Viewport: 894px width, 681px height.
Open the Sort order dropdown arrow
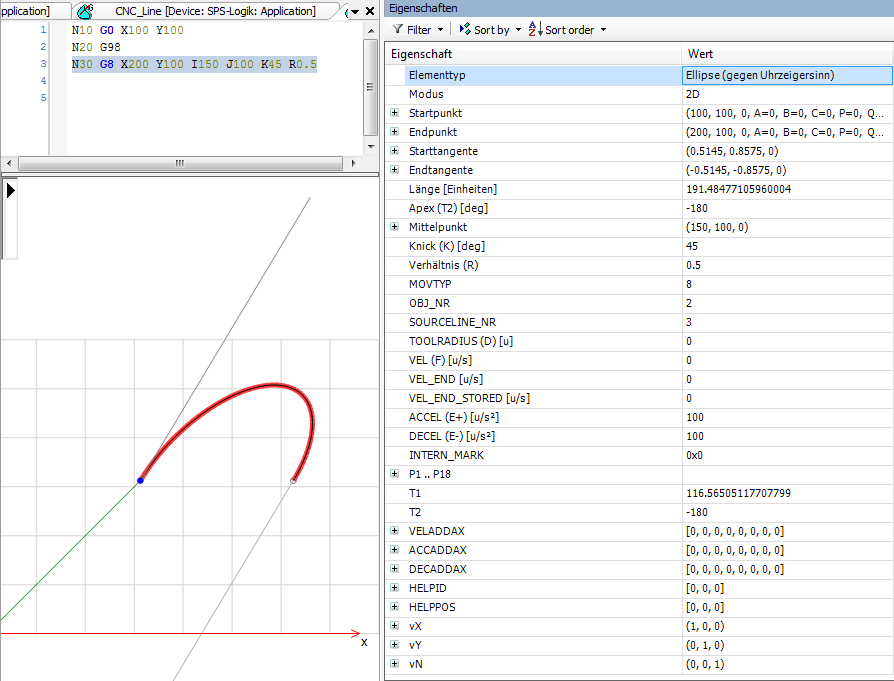tap(603, 30)
